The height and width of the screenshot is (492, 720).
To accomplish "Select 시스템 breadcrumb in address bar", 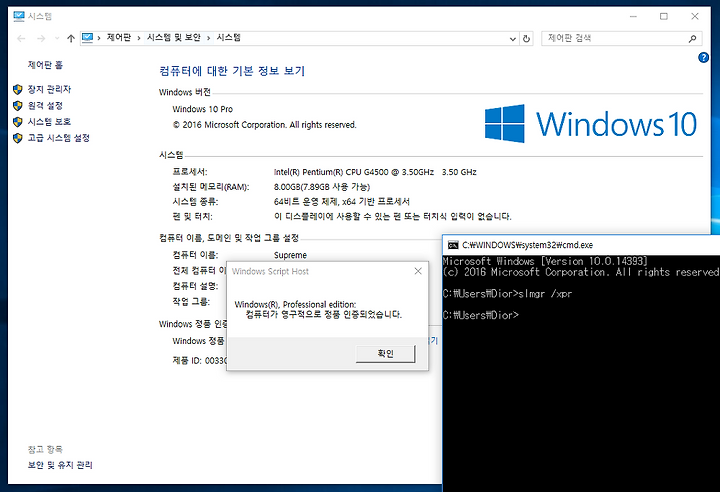I will click(x=229, y=38).
